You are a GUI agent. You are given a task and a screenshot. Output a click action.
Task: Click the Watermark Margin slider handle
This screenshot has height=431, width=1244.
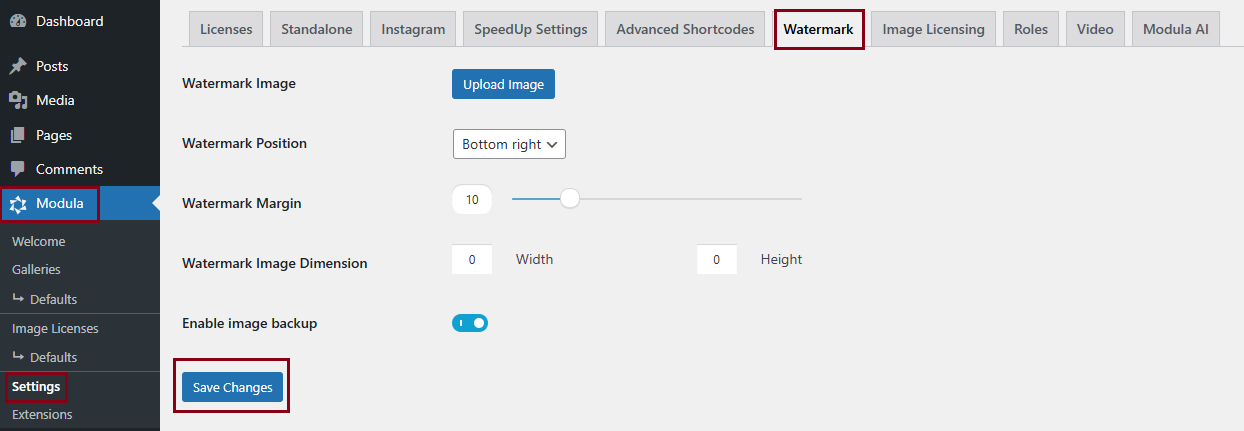[570, 199]
